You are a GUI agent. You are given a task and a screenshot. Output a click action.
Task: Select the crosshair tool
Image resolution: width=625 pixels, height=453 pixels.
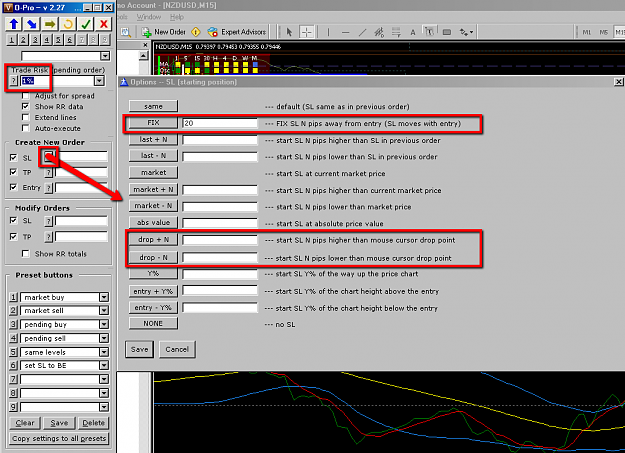point(306,32)
